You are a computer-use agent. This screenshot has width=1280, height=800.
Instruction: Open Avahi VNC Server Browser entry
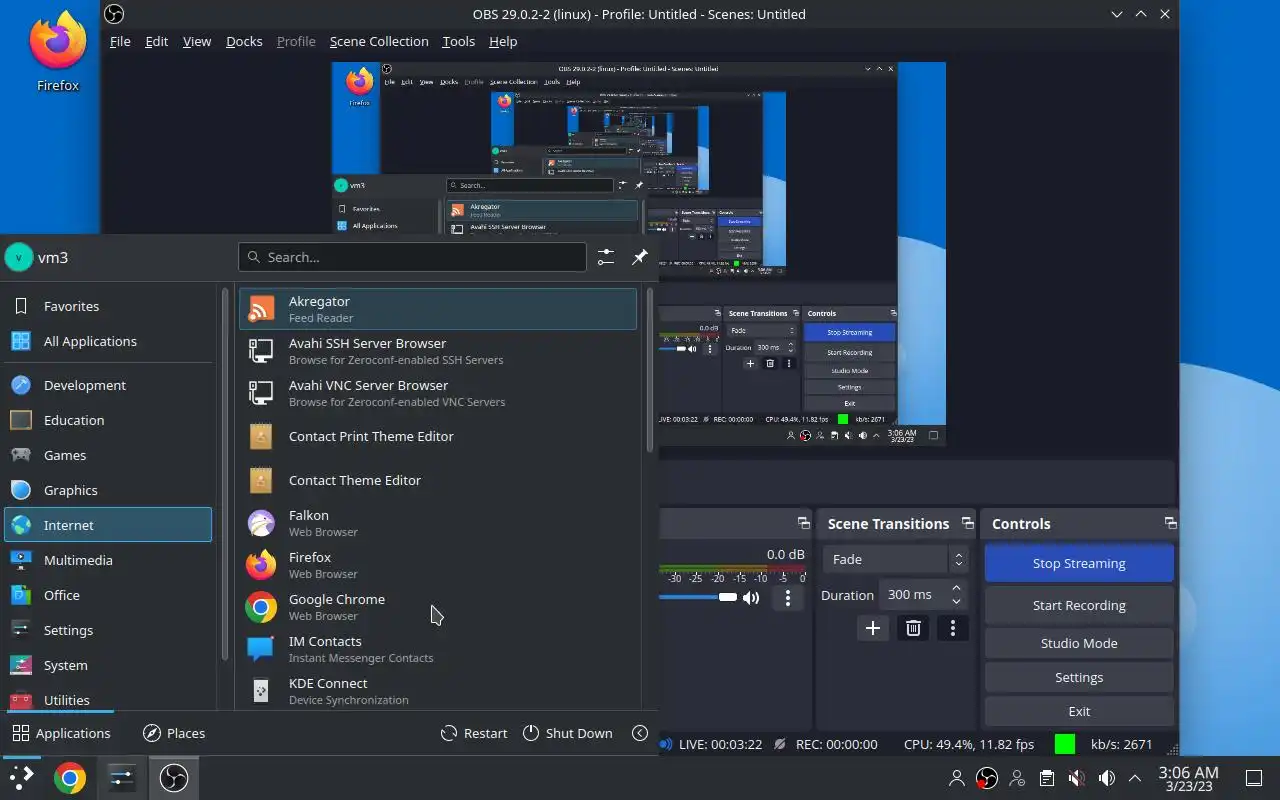(x=438, y=393)
